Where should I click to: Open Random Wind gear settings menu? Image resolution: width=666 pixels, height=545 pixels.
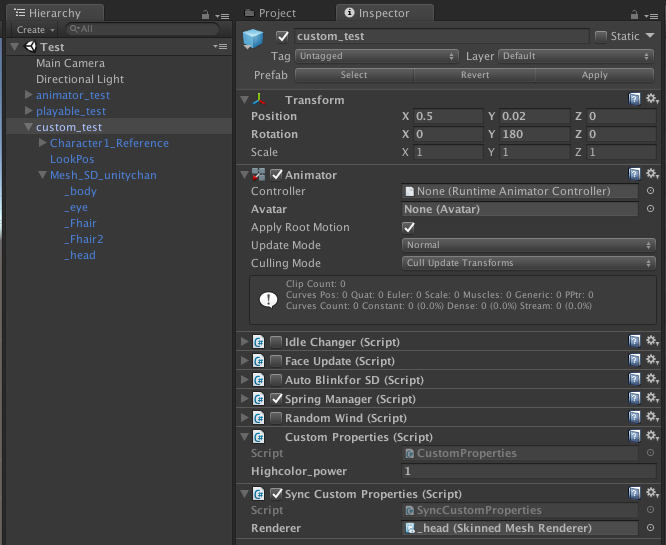coord(652,417)
